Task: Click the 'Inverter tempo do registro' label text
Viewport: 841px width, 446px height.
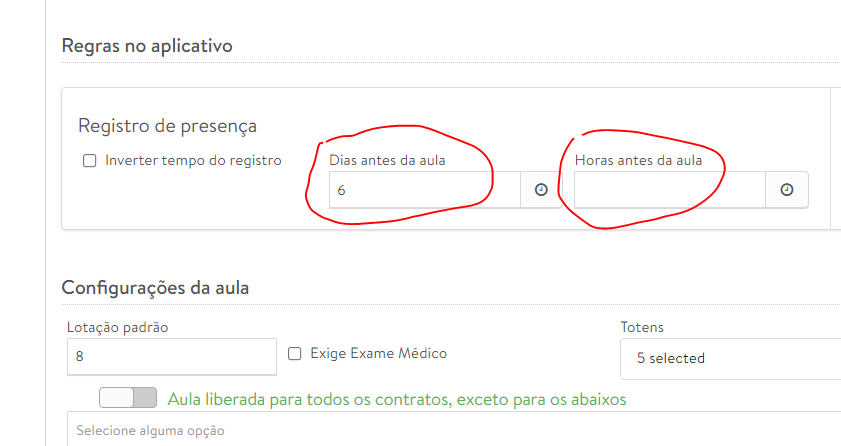Action: click(x=193, y=160)
